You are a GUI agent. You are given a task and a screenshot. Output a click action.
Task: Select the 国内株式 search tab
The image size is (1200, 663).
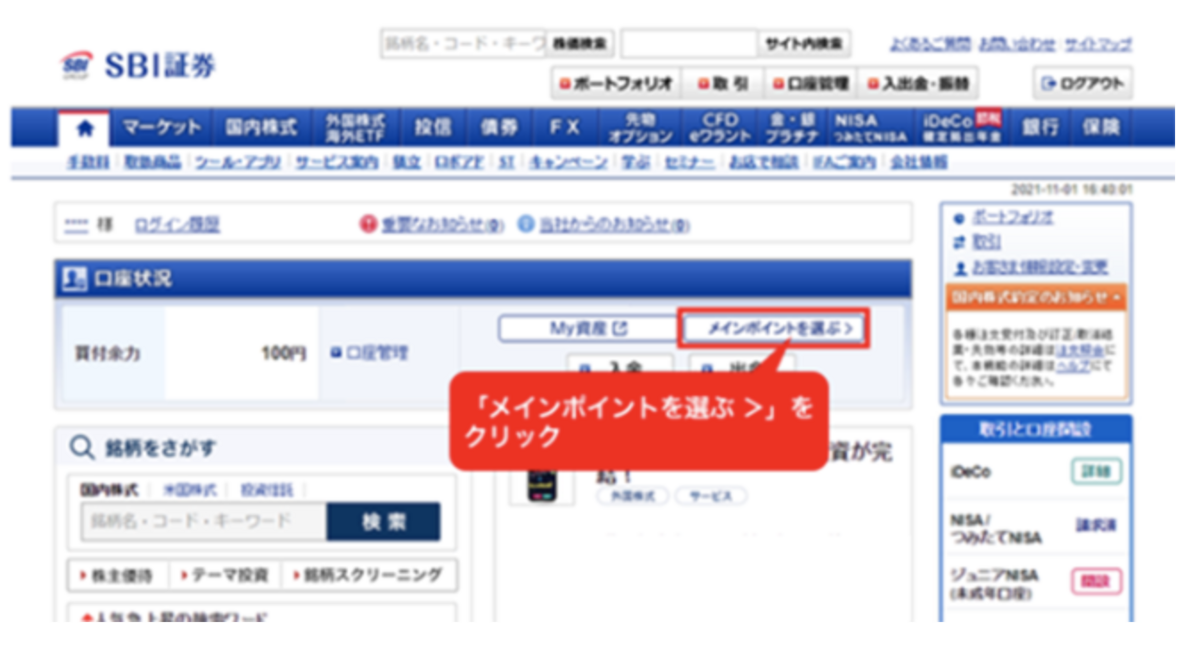[x=110, y=490]
